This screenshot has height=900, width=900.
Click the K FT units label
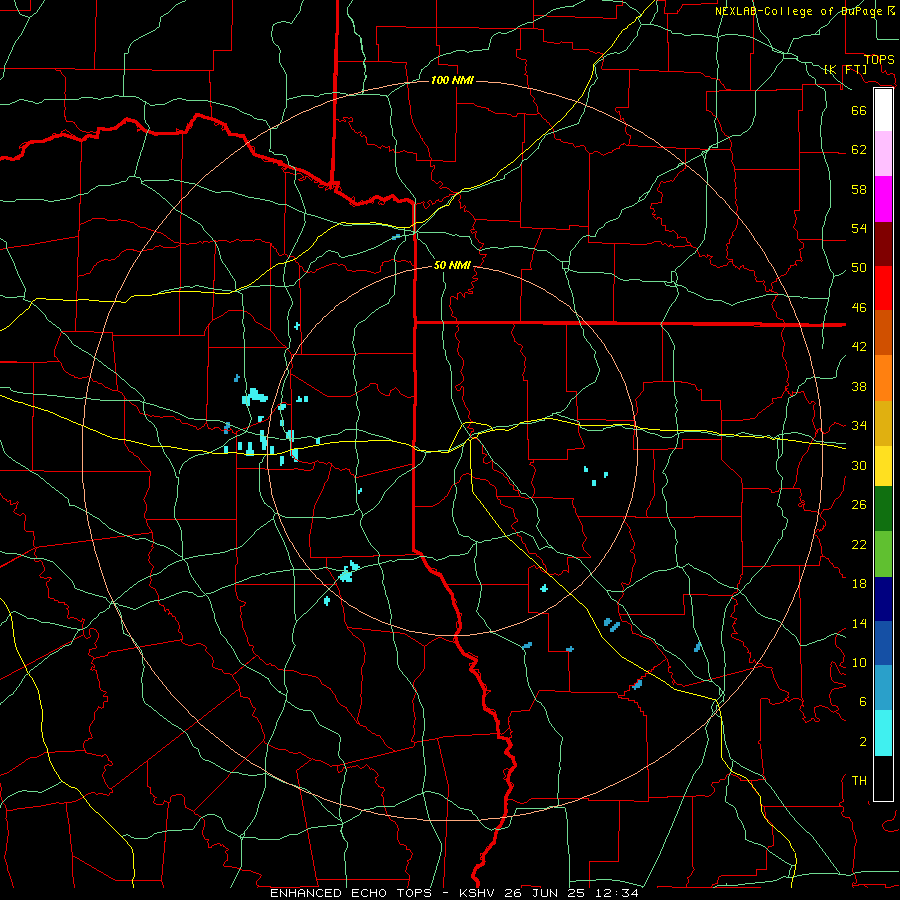846,69
